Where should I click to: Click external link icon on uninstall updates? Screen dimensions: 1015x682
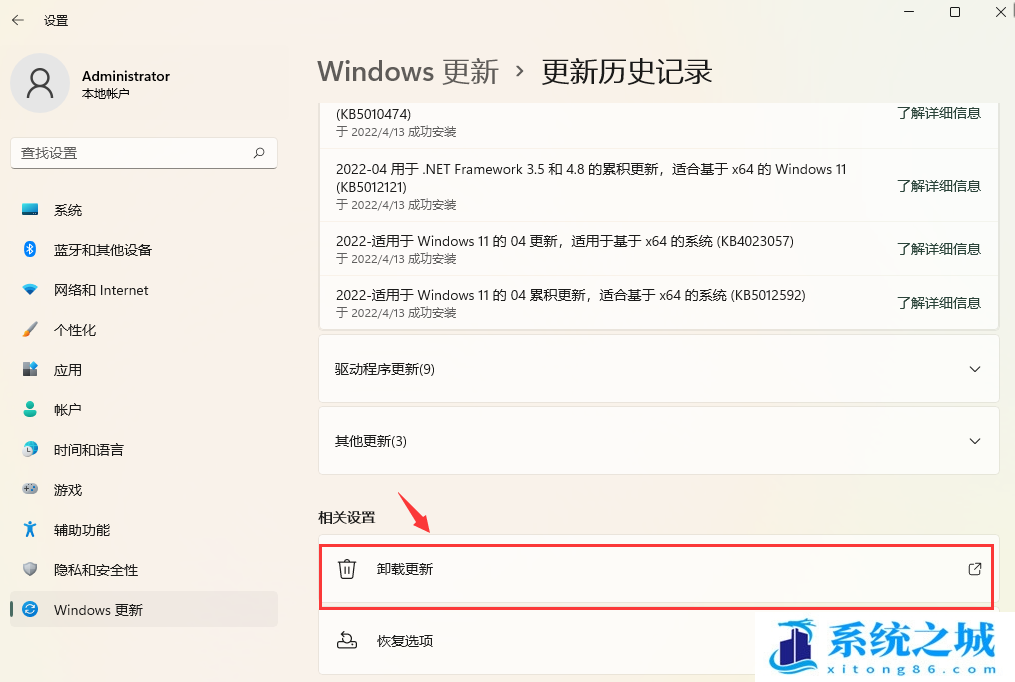(974, 569)
